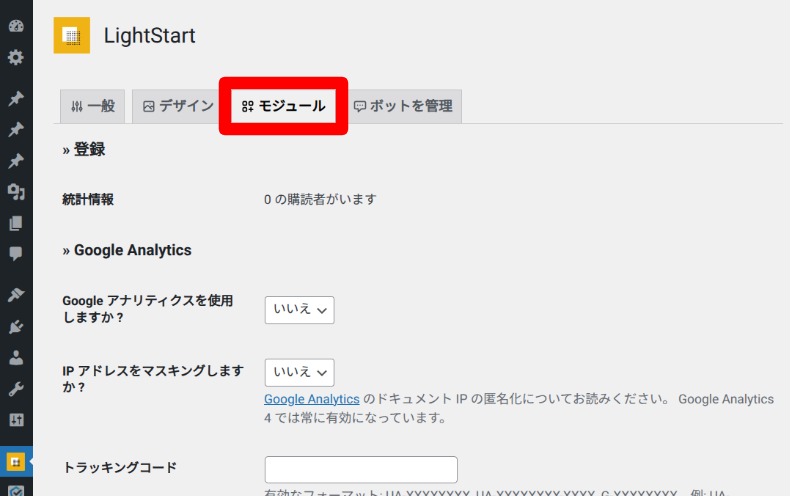Click the gear icon below Dashboard in sidebar
Viewport: 790px width, 496px height.
pyautogui.click(x=16, y=57)
